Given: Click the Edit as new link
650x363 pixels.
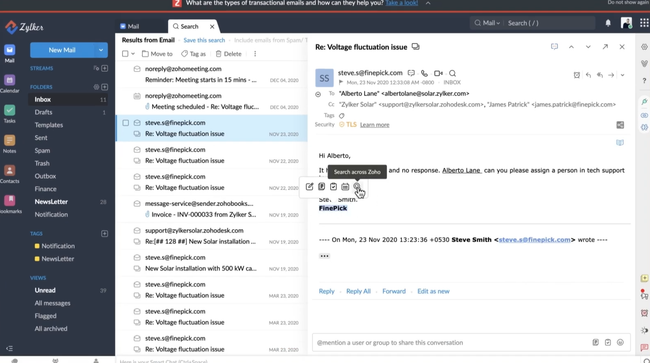Looking at the screenshot, I should (433, 291).
